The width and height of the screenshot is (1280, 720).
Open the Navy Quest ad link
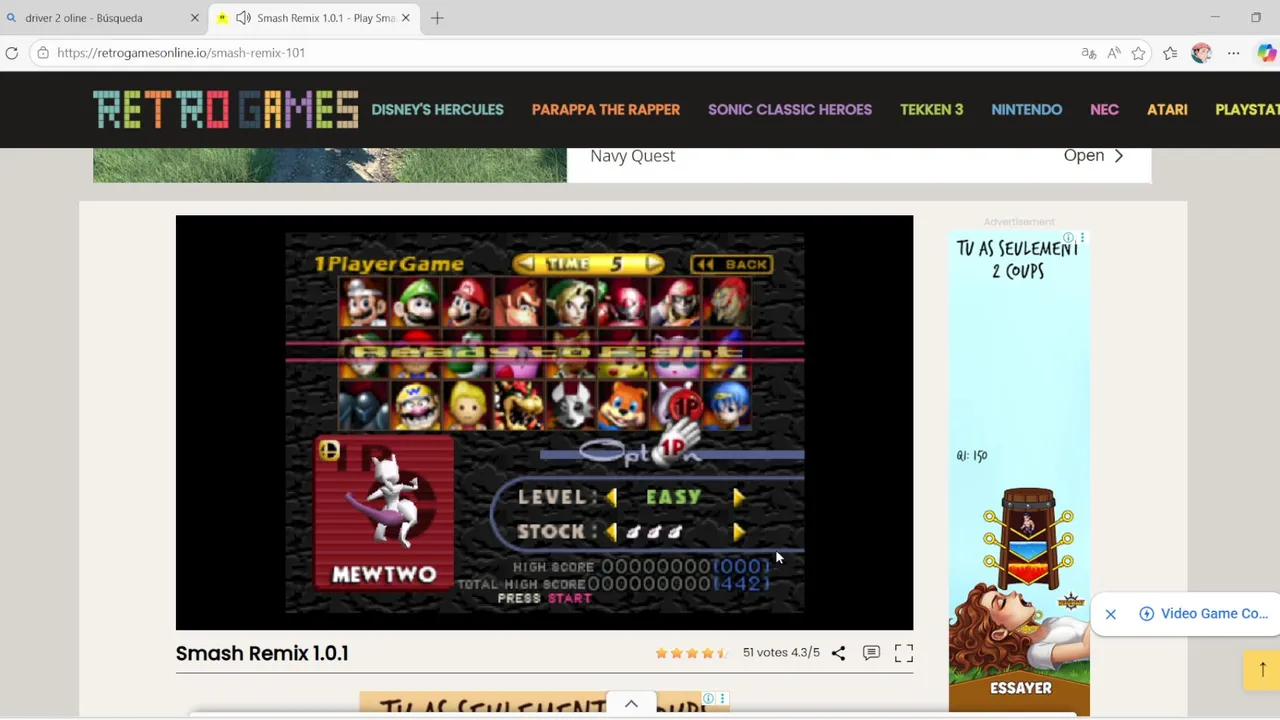632,156
